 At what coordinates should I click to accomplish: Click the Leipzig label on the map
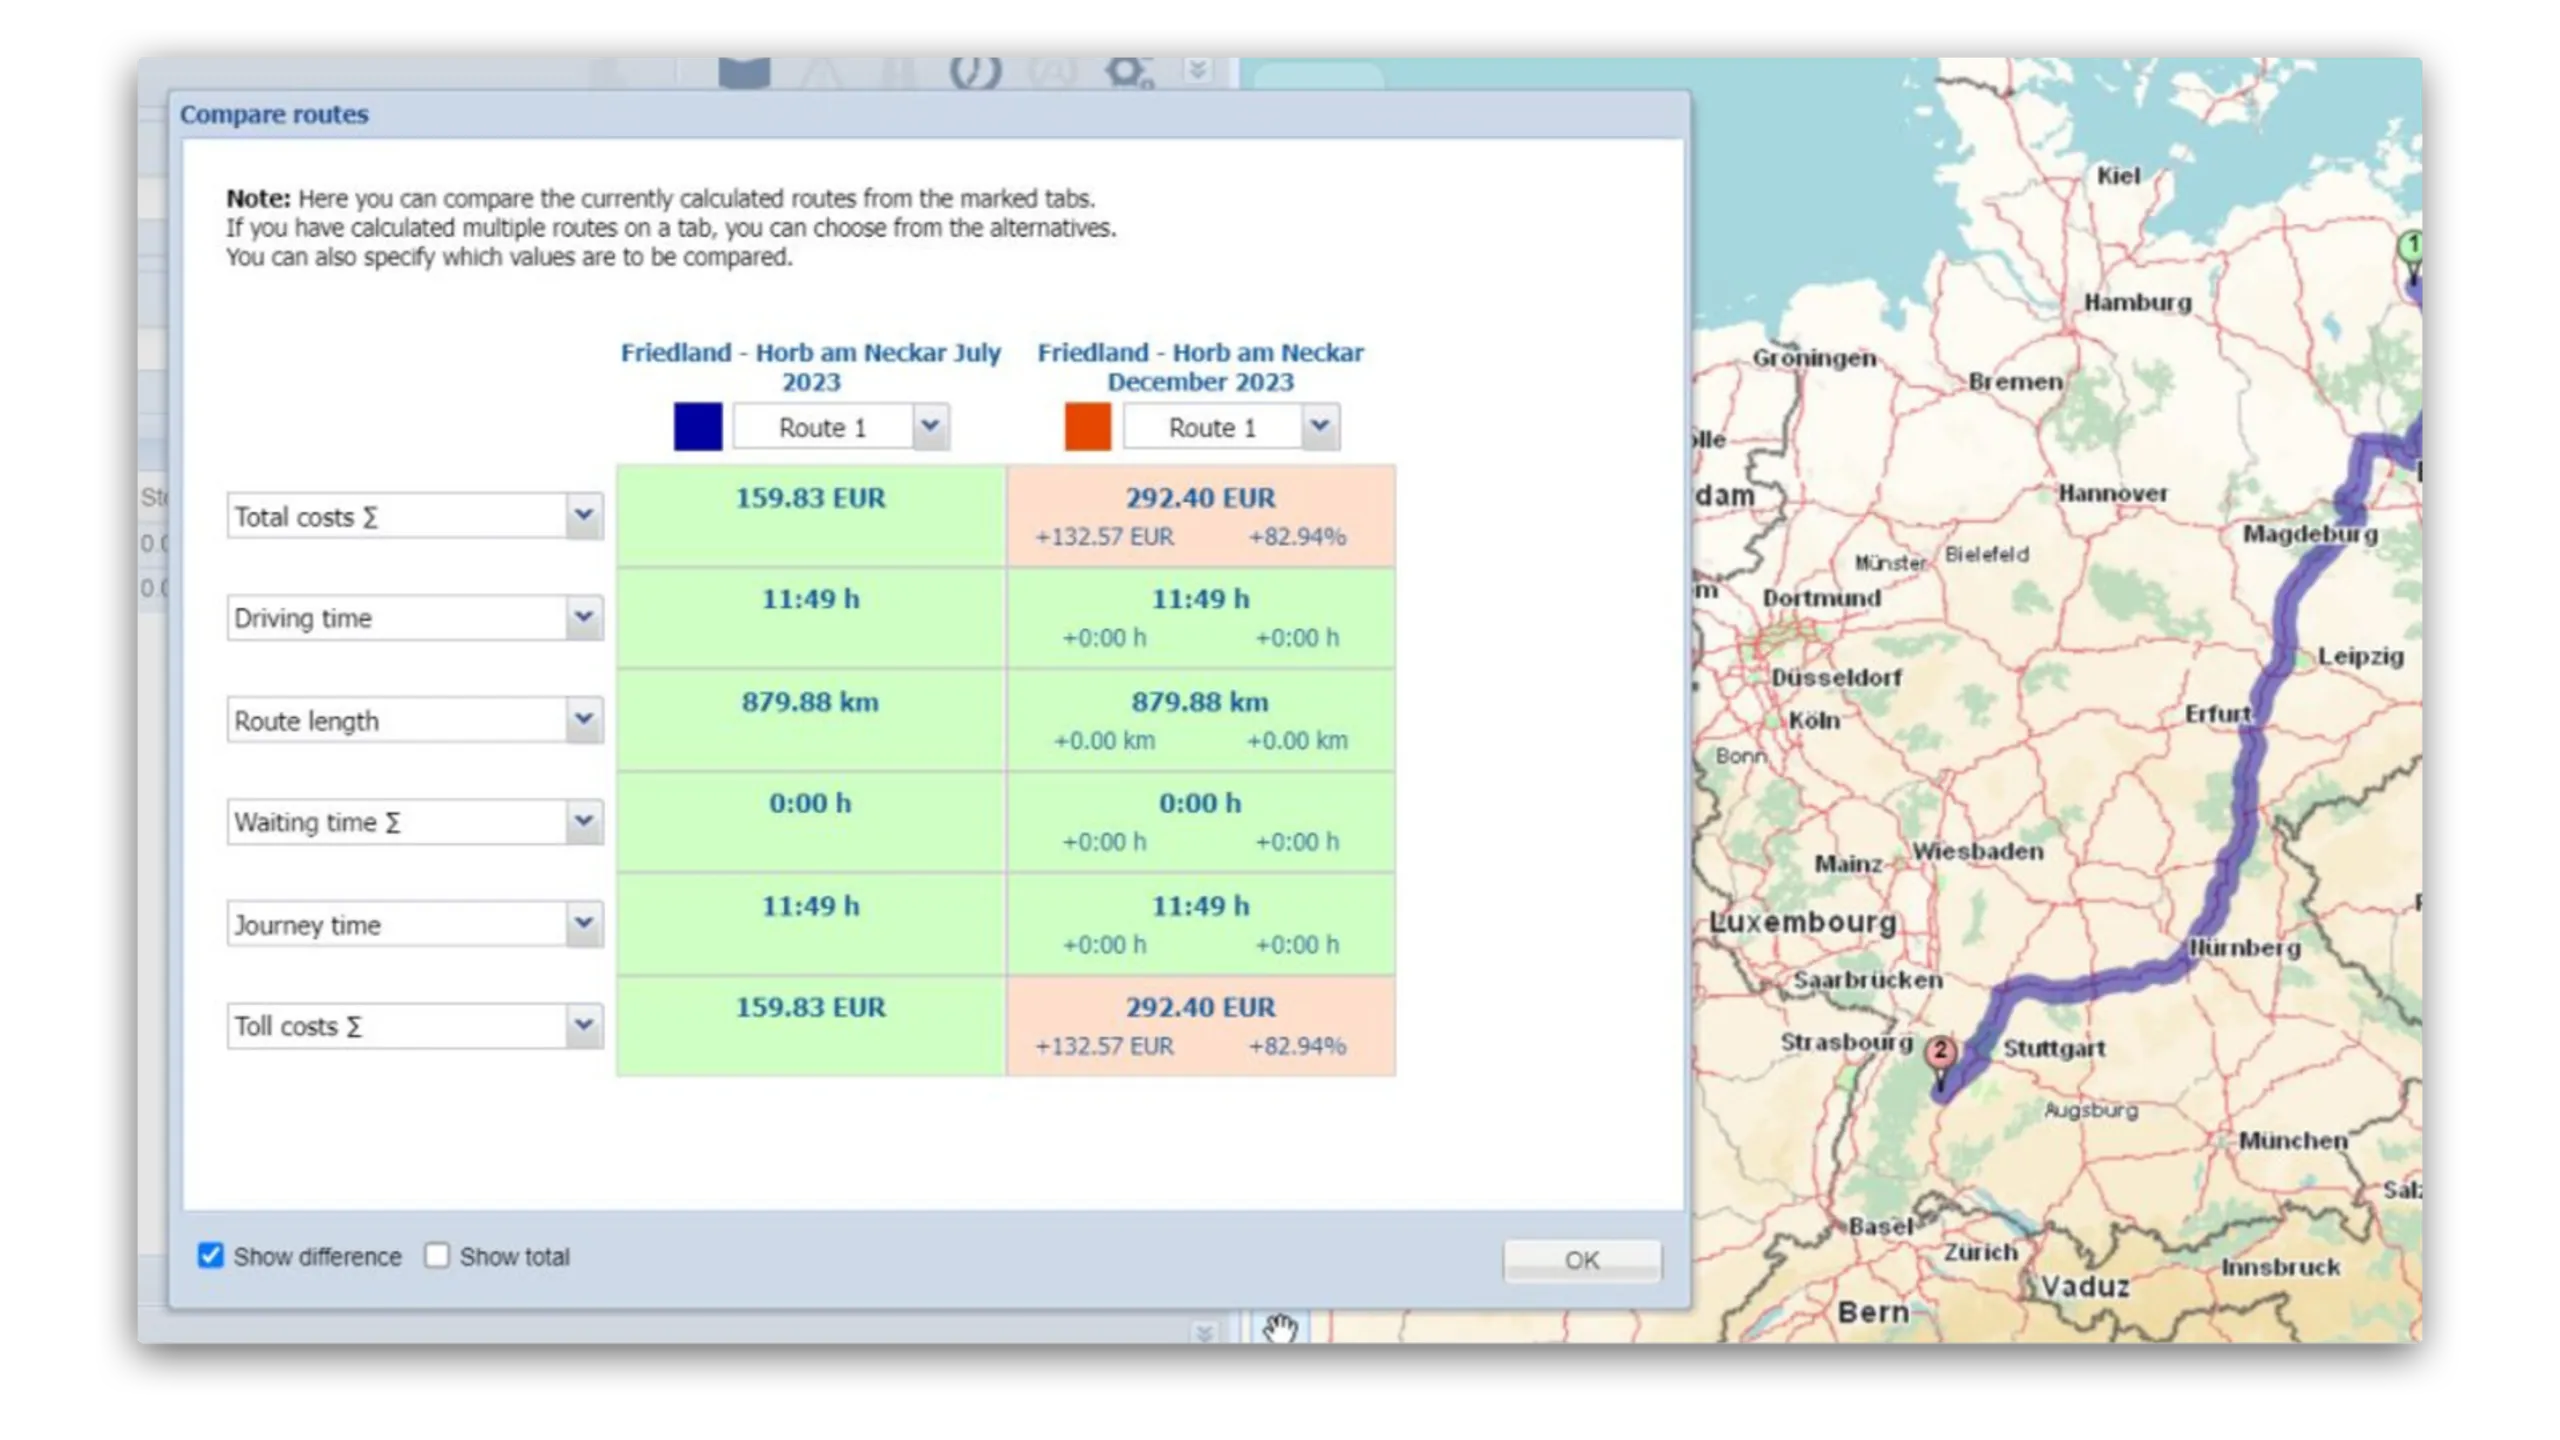coord(2361,656)
